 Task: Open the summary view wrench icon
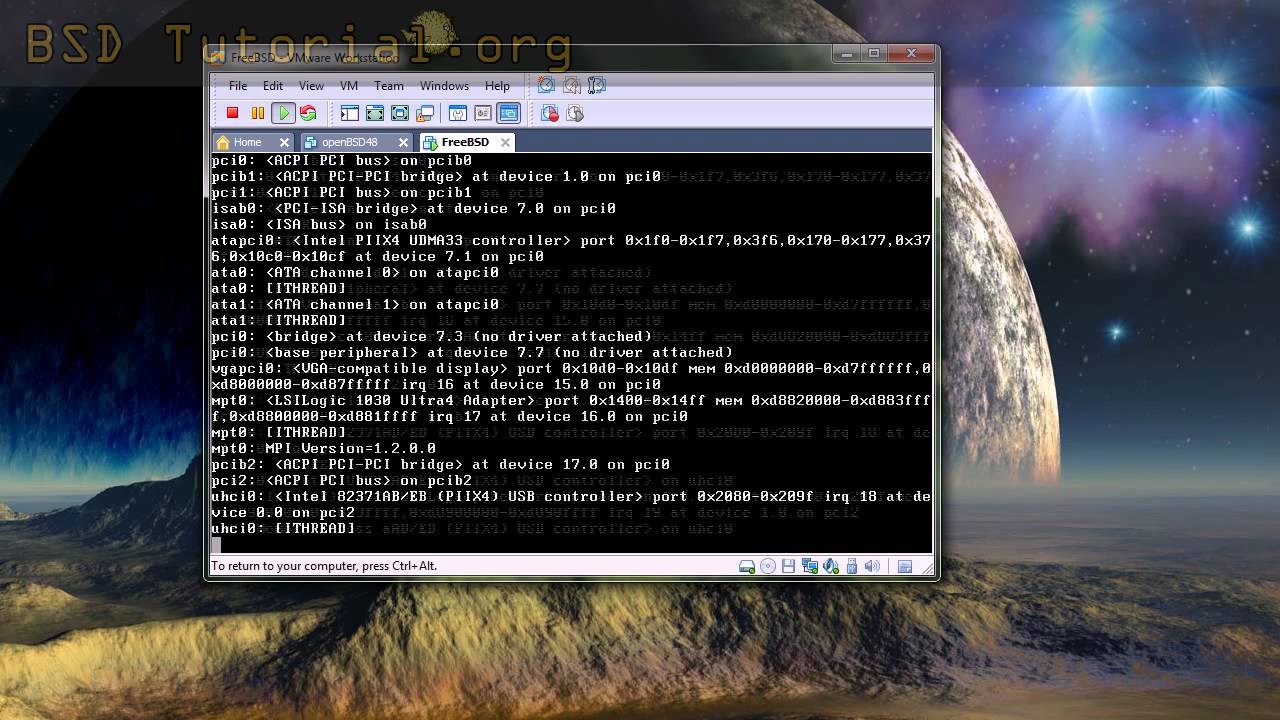pyautogui.click(x=457, y=113)
